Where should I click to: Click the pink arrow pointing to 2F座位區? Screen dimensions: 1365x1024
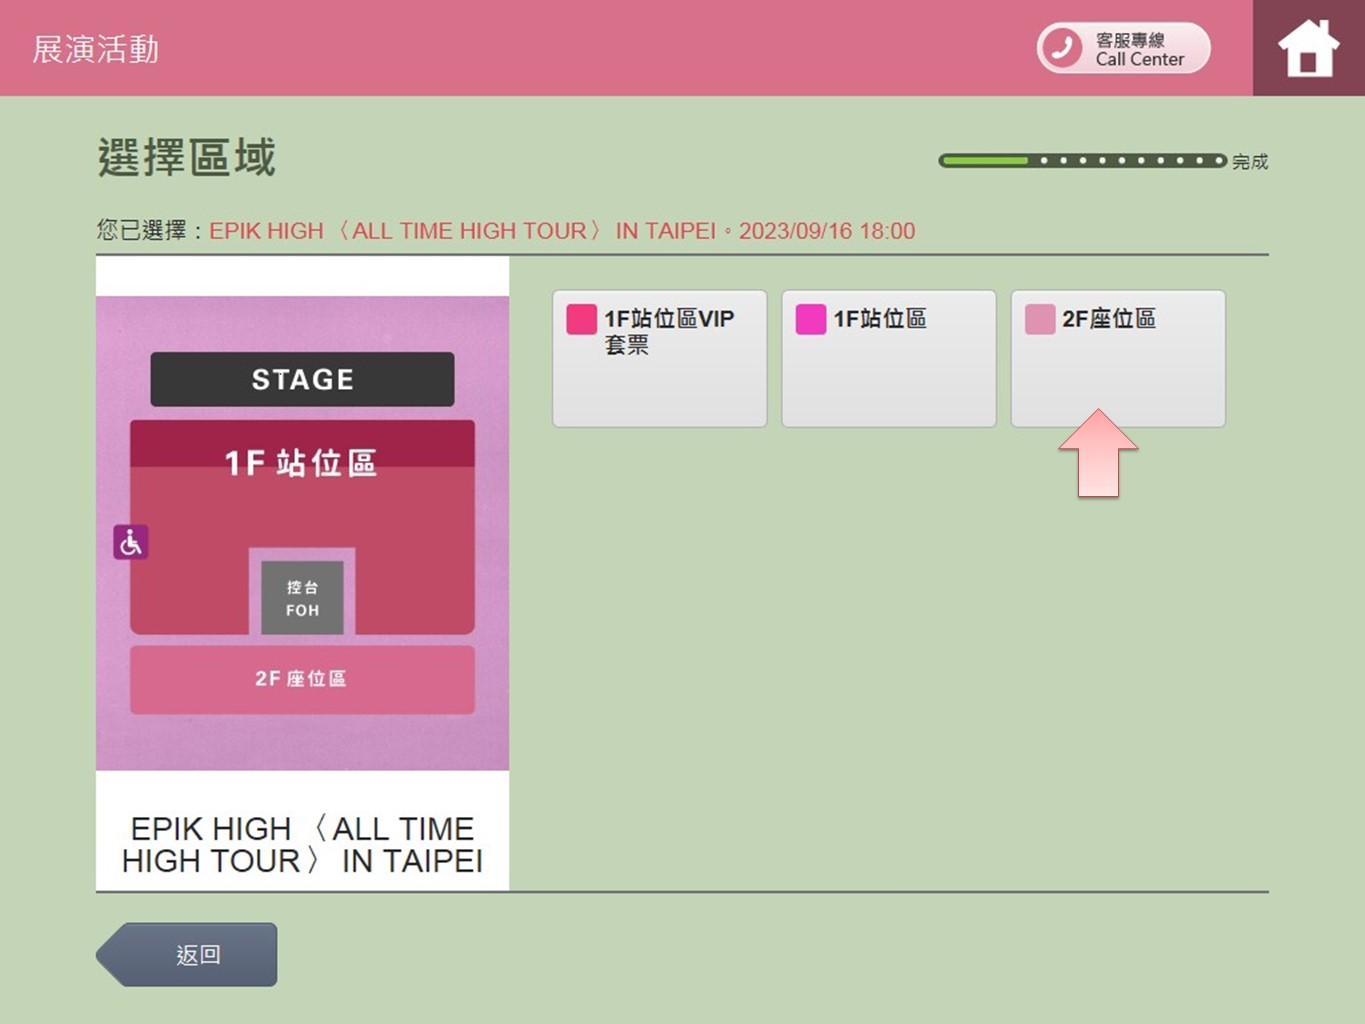(x=1098, y=454)
